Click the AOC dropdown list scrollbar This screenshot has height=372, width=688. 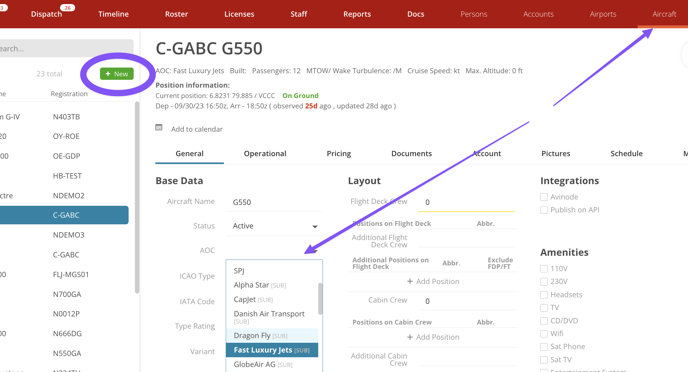pyautogui.click(x=320, y=298)
